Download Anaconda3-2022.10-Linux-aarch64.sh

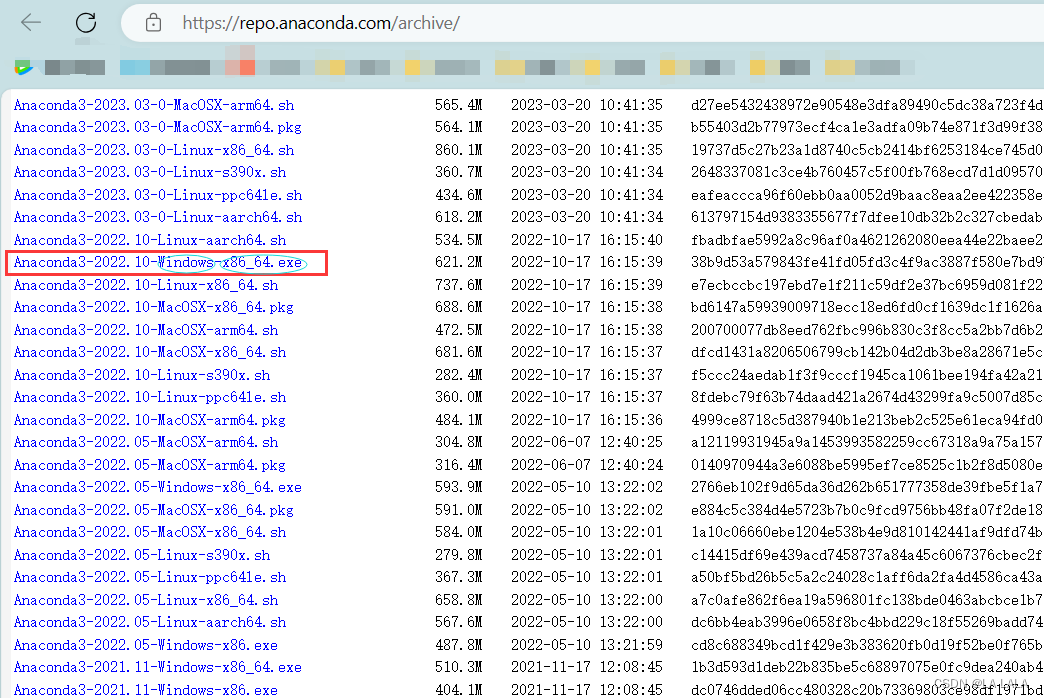pos(150,240)
